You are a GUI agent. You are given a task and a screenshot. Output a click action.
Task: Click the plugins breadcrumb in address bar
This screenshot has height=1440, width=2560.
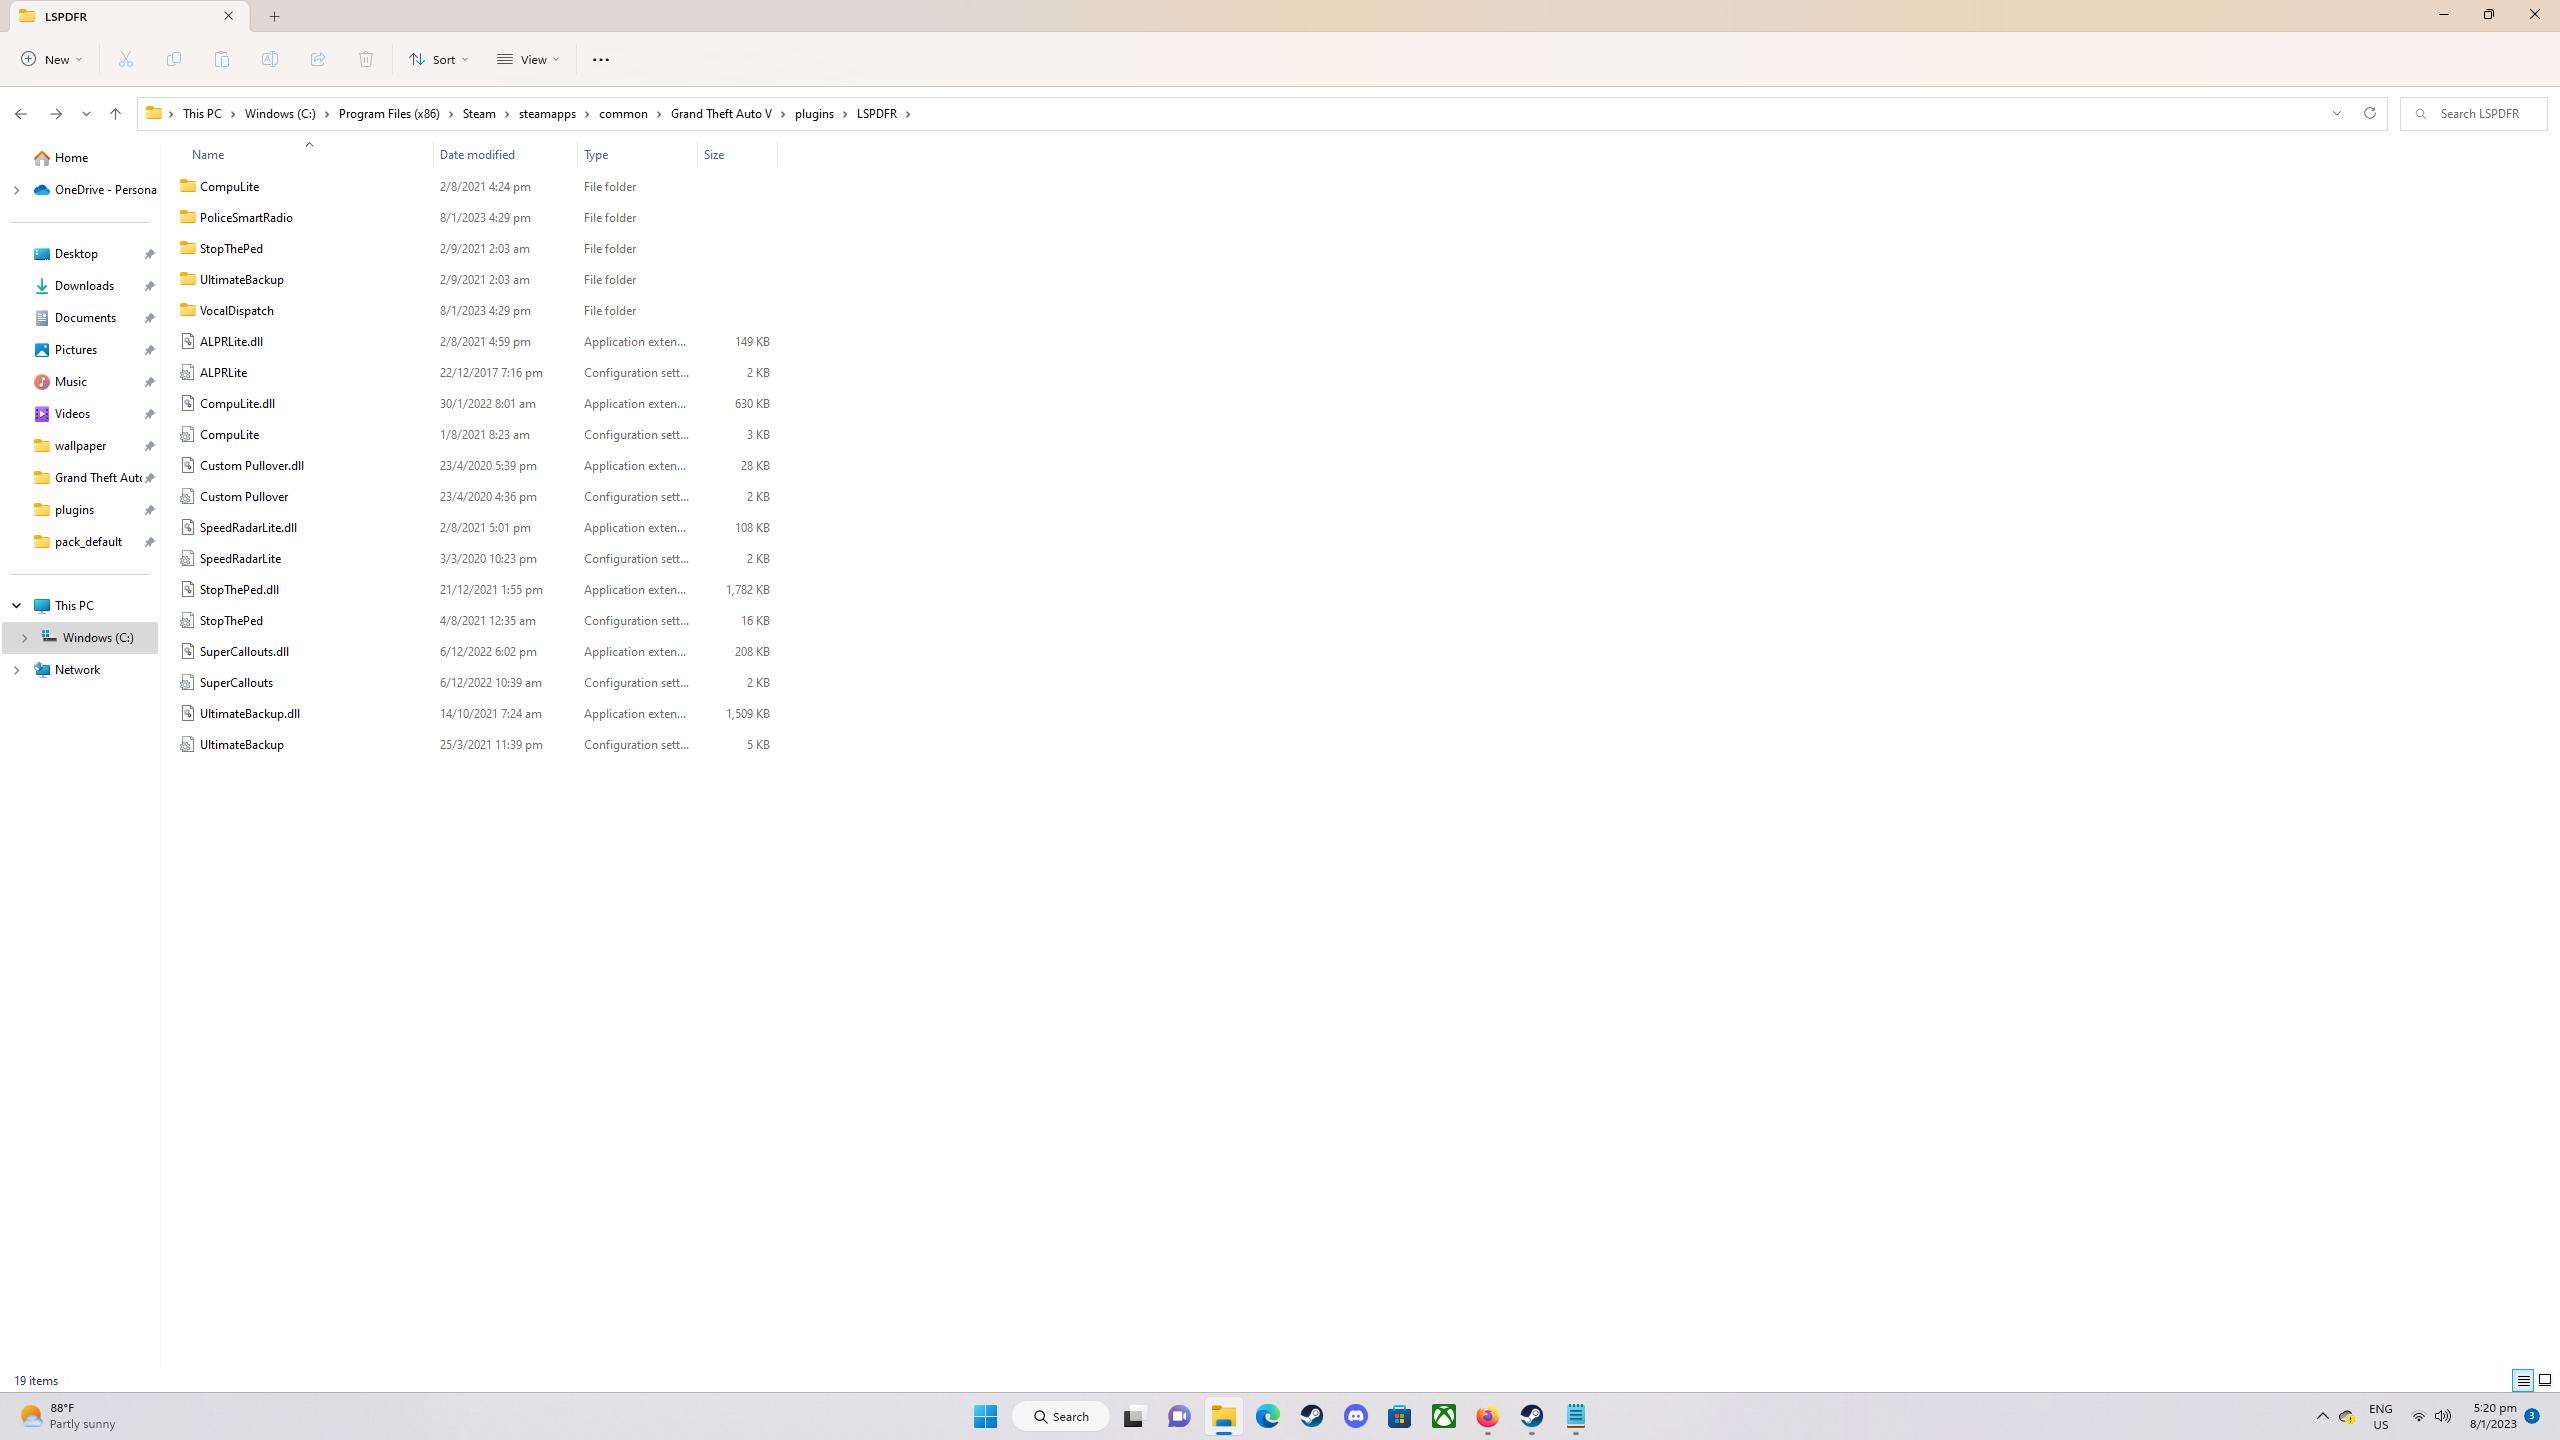pyautogui.click(x=814, y=114)
